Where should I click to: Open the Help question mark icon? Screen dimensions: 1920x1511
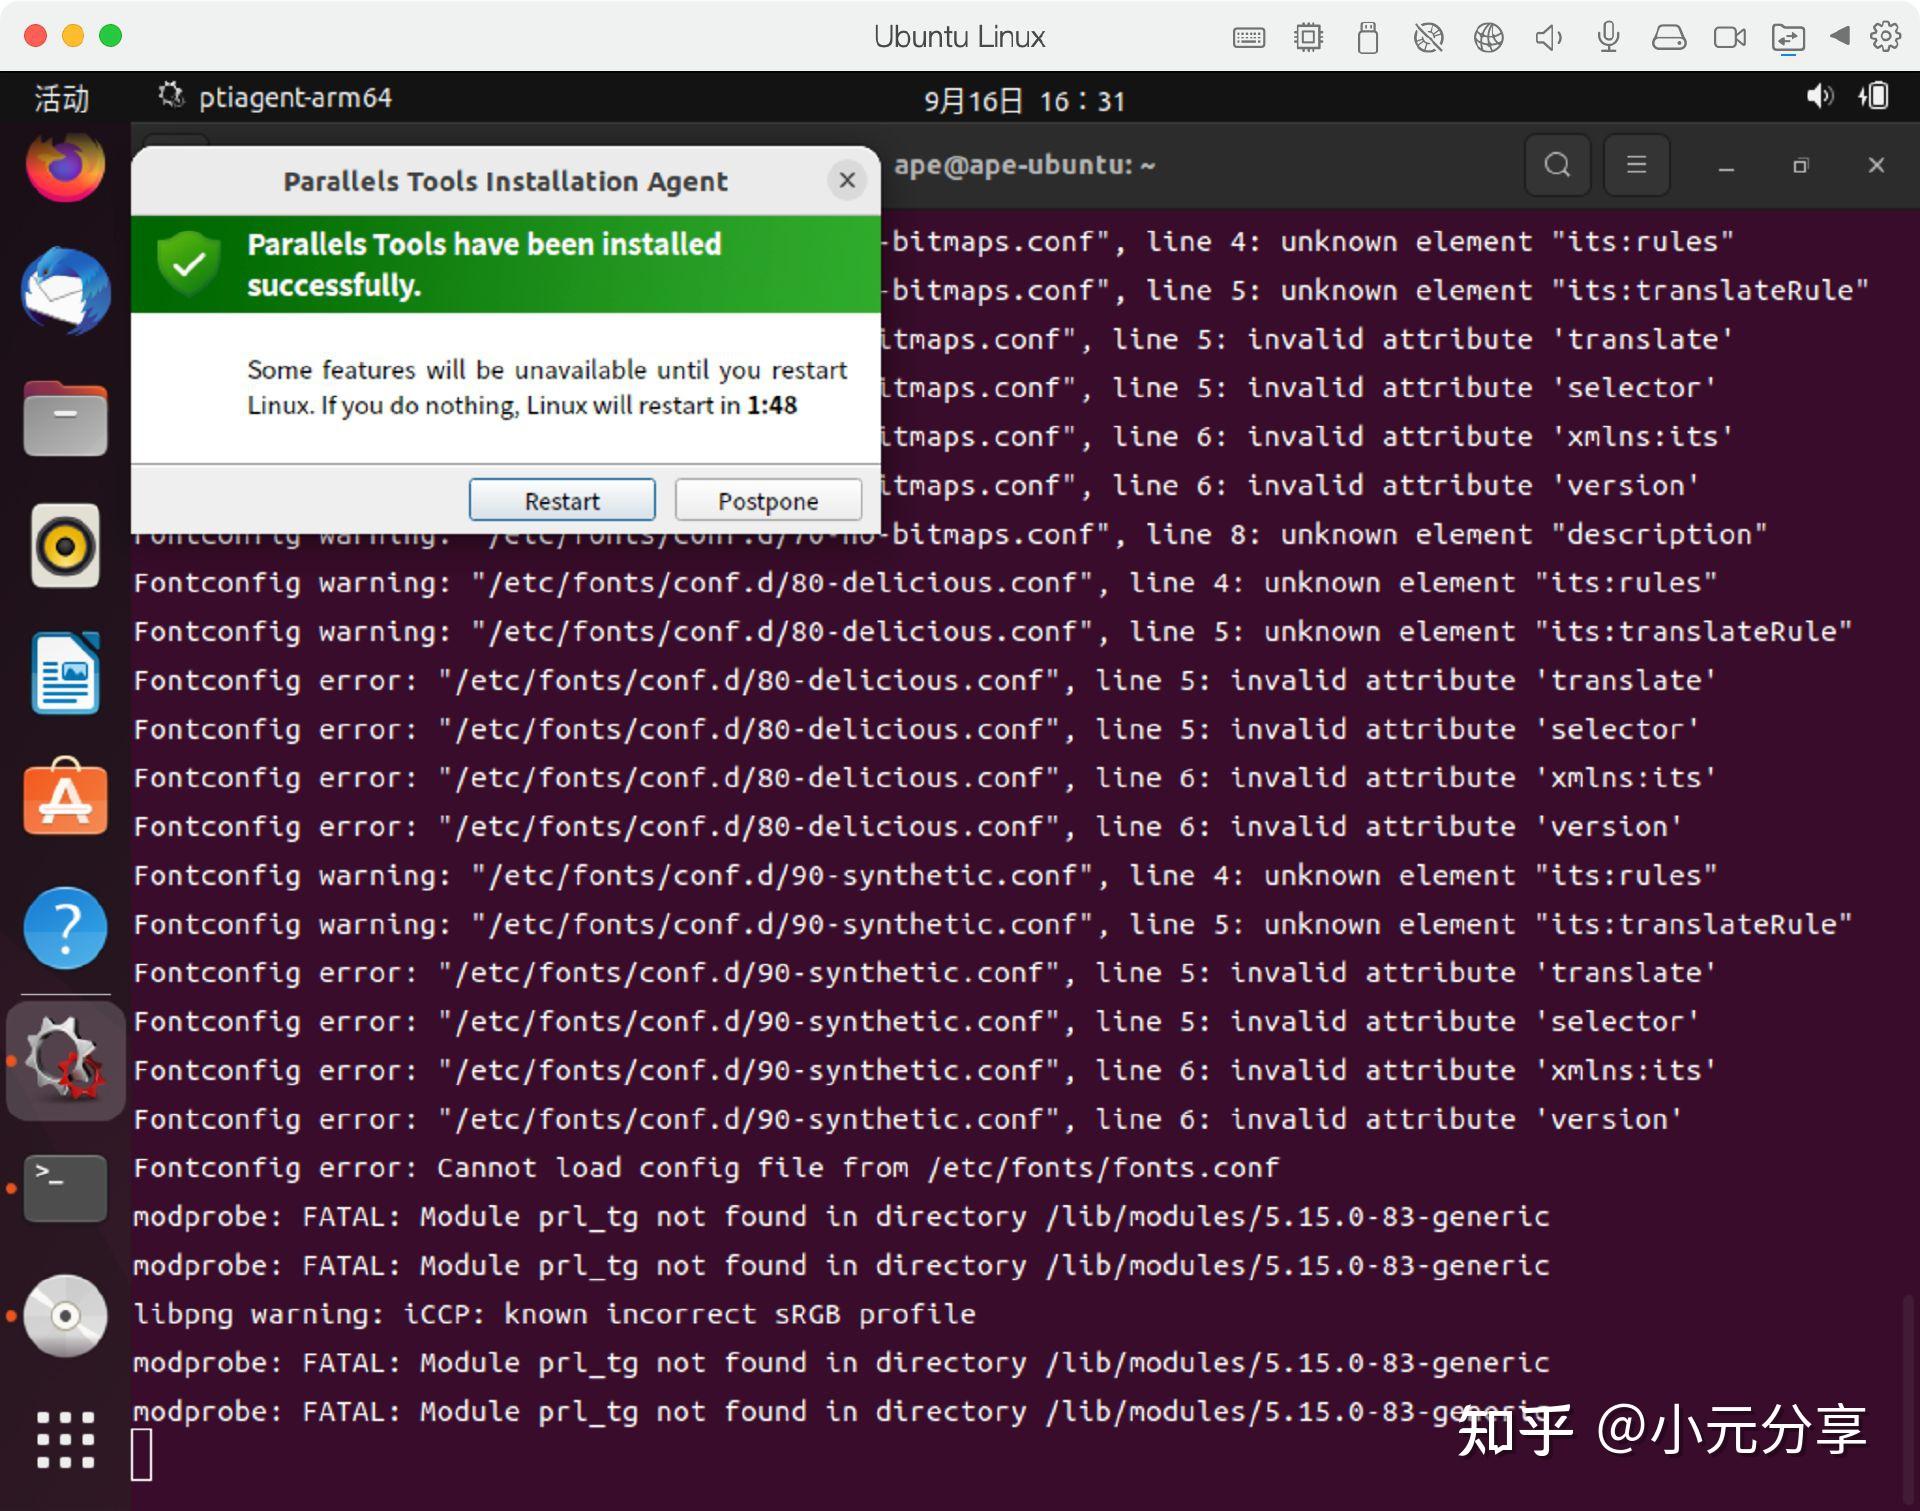pos(66,928)
